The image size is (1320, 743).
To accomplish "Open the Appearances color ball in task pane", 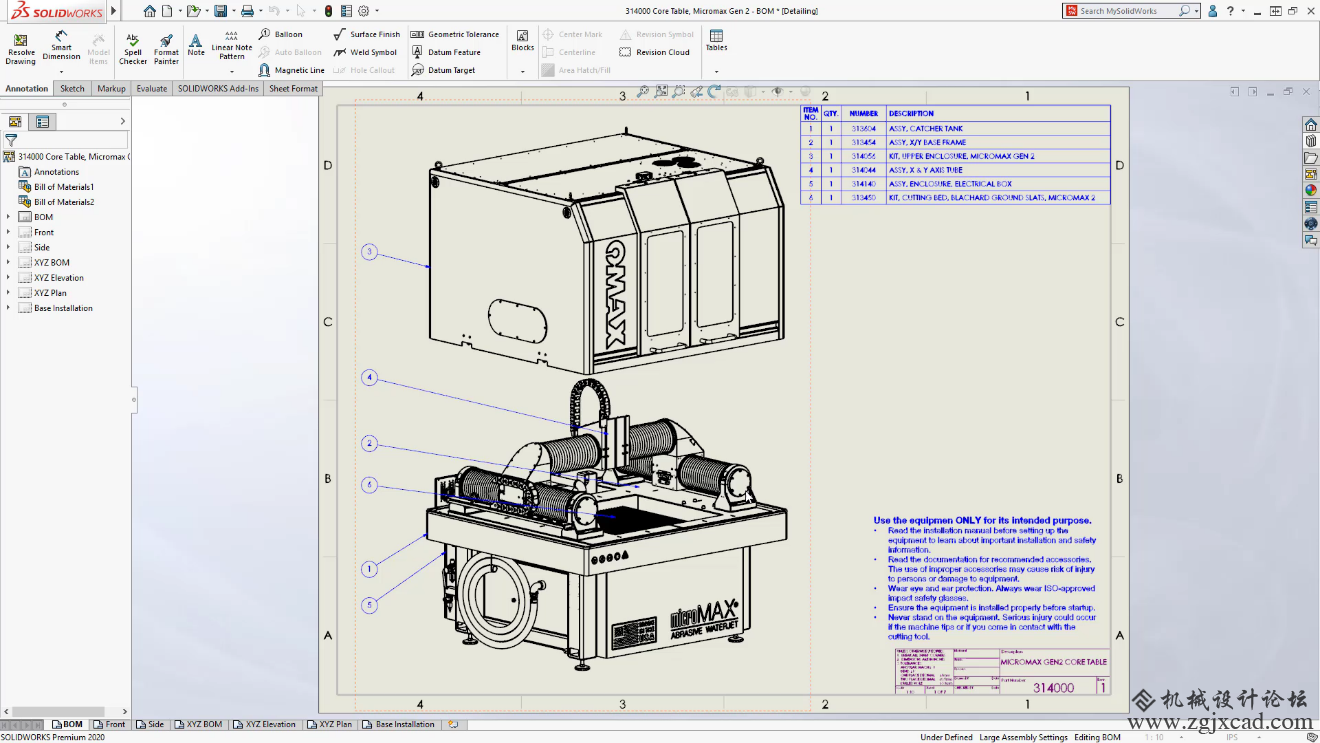I will (1310, 190).
